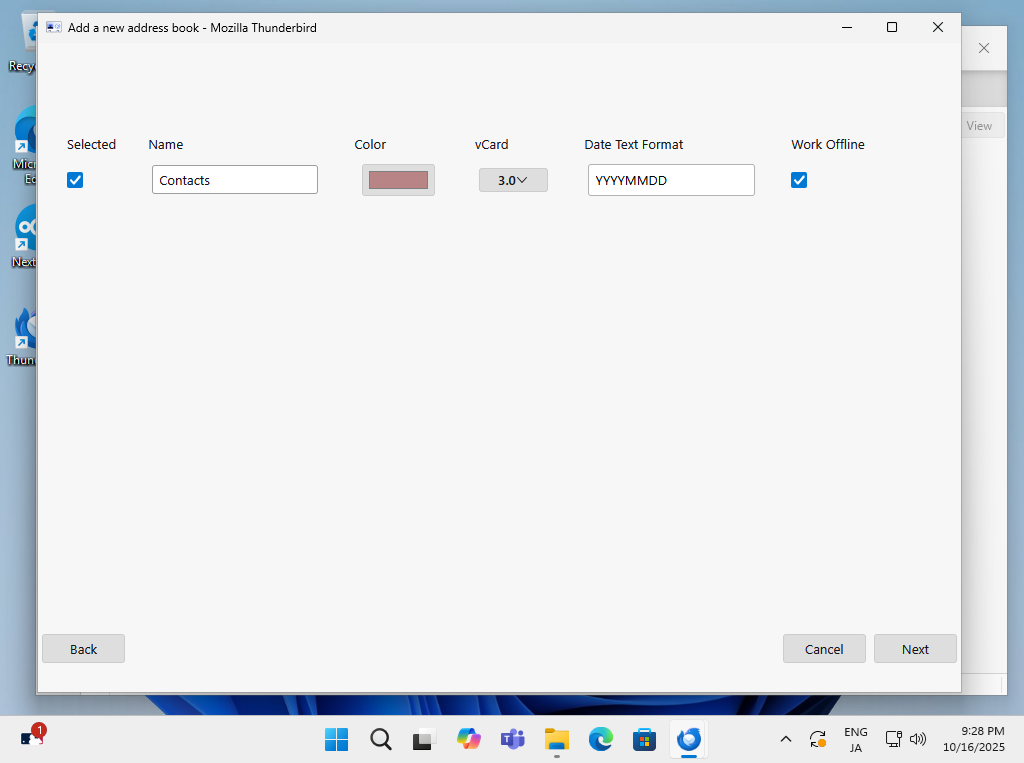Open File Explorer from the taskbar
This screenshot has width=1024, height=763.
[x=557, y=739]
